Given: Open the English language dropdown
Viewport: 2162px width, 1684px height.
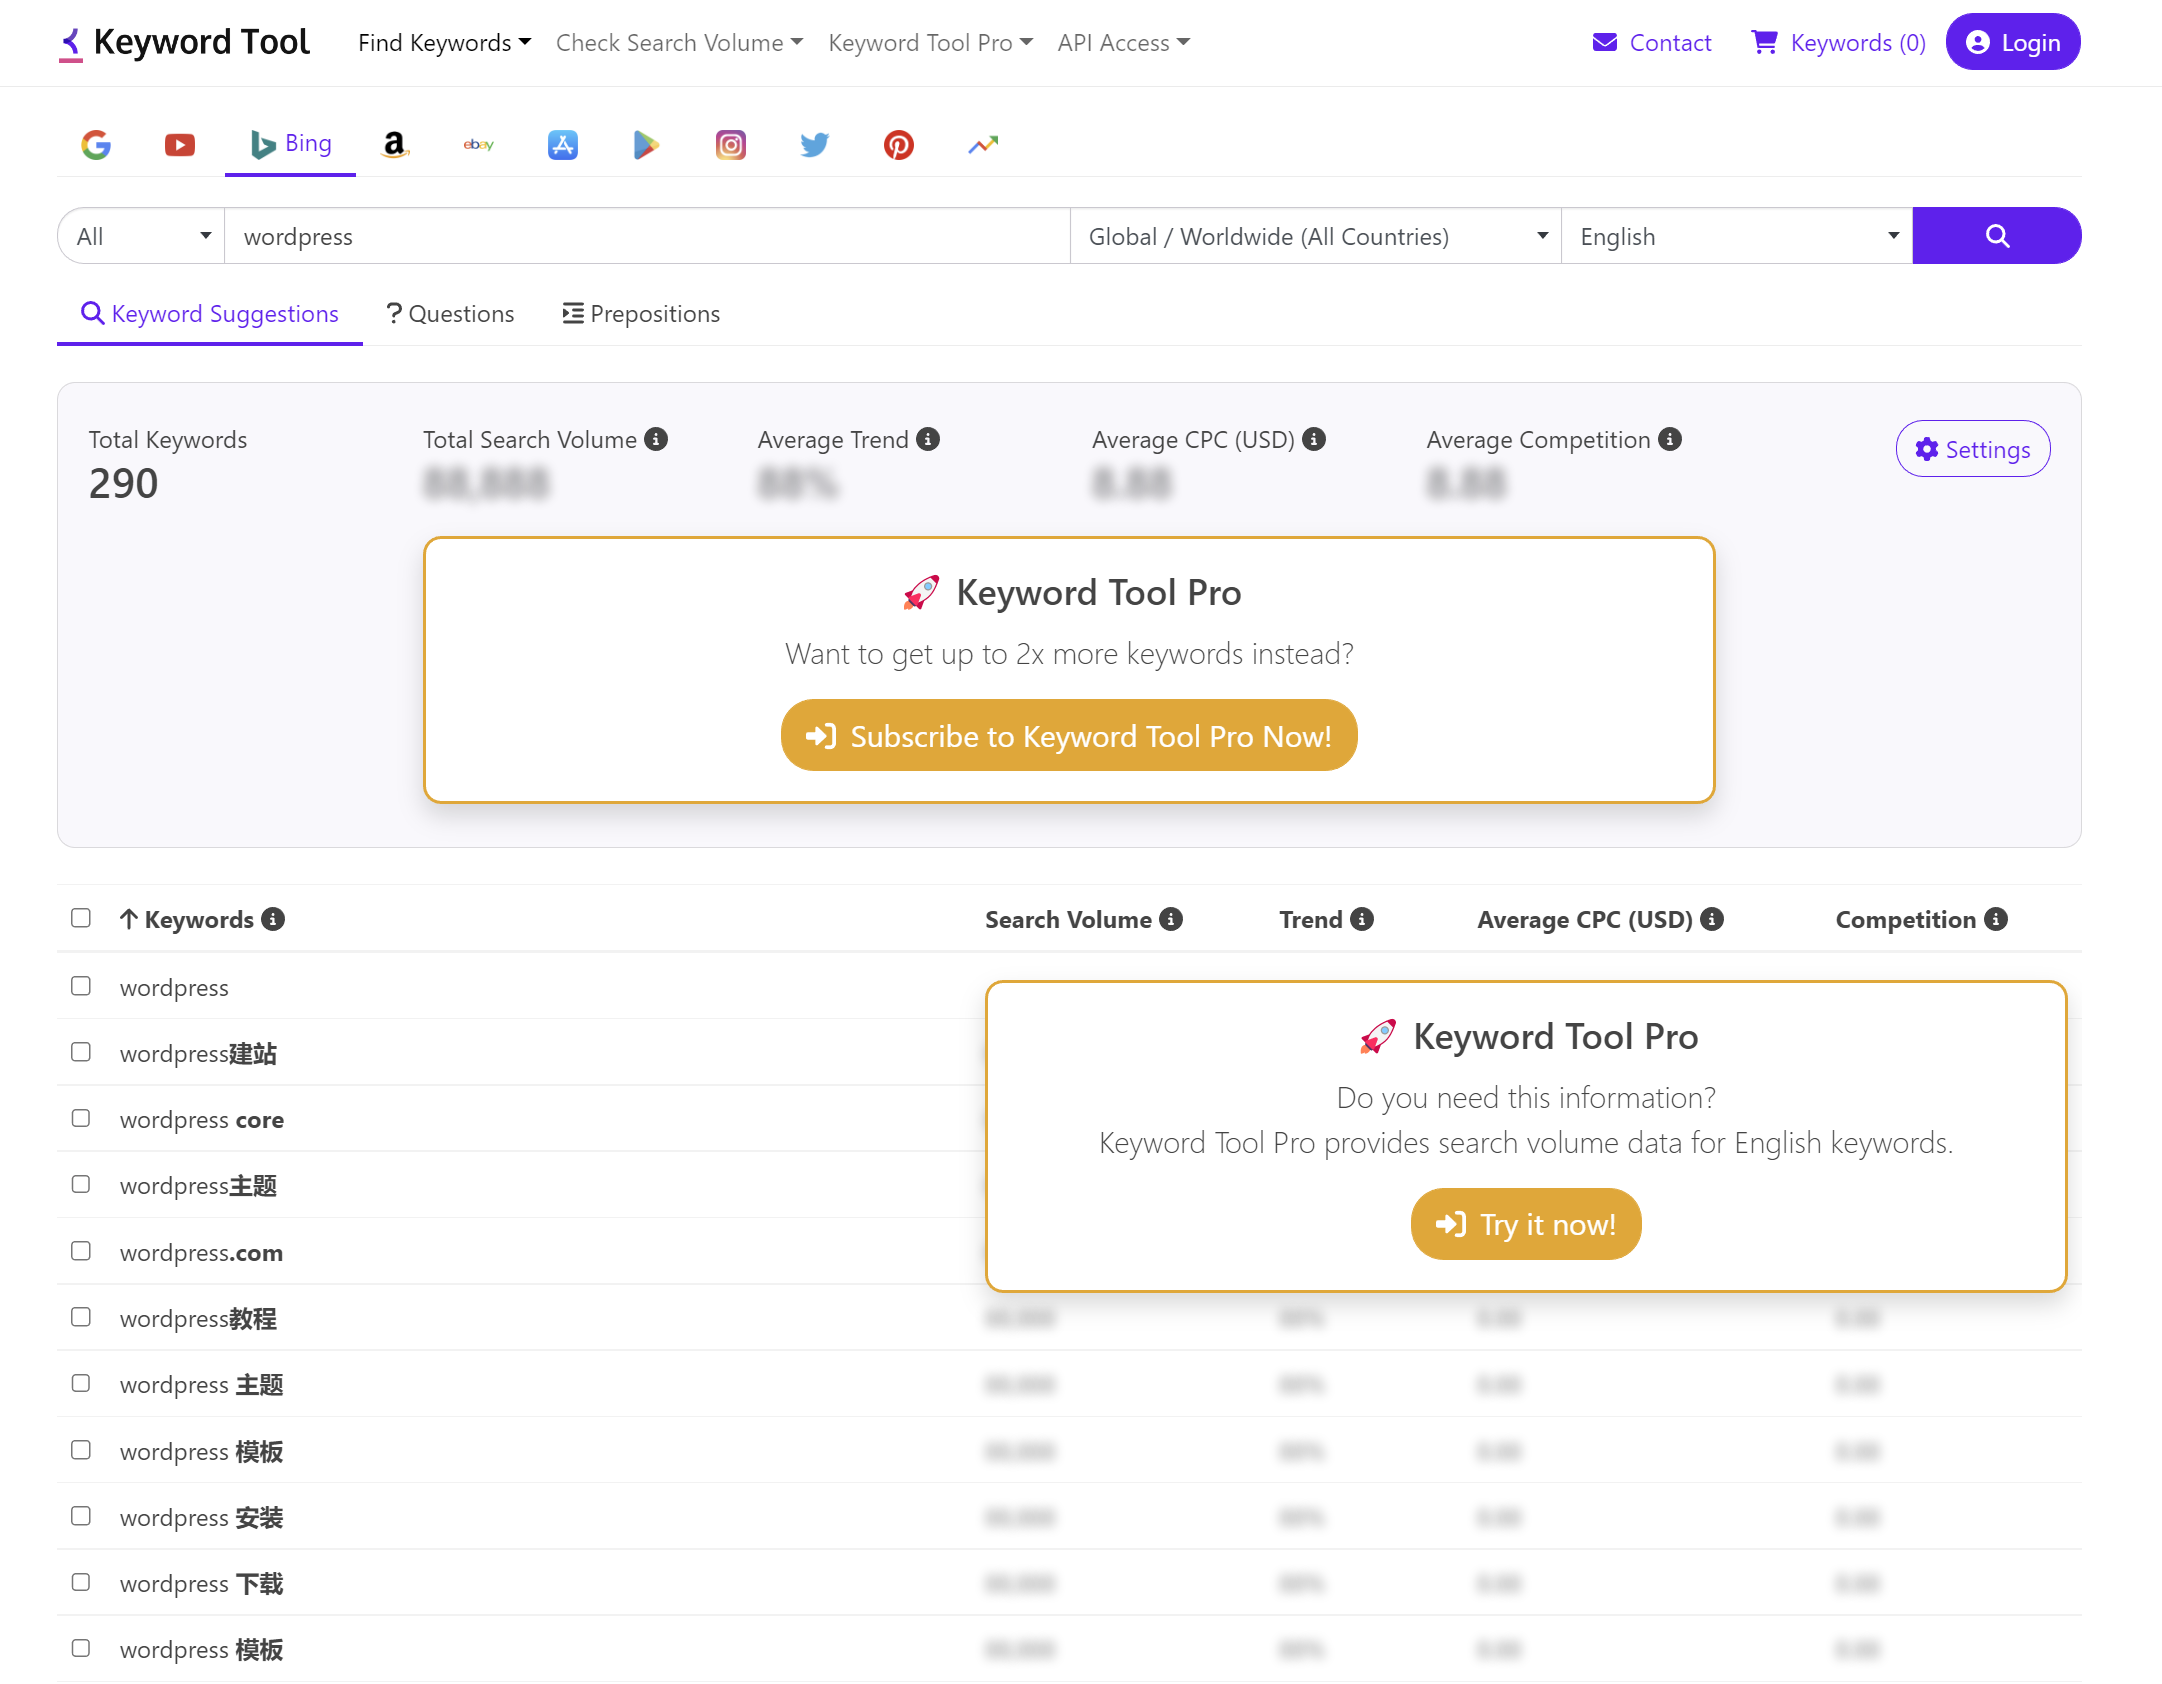Looking at the screenshot, I should pyautogui.click(x=1737, y=236).
